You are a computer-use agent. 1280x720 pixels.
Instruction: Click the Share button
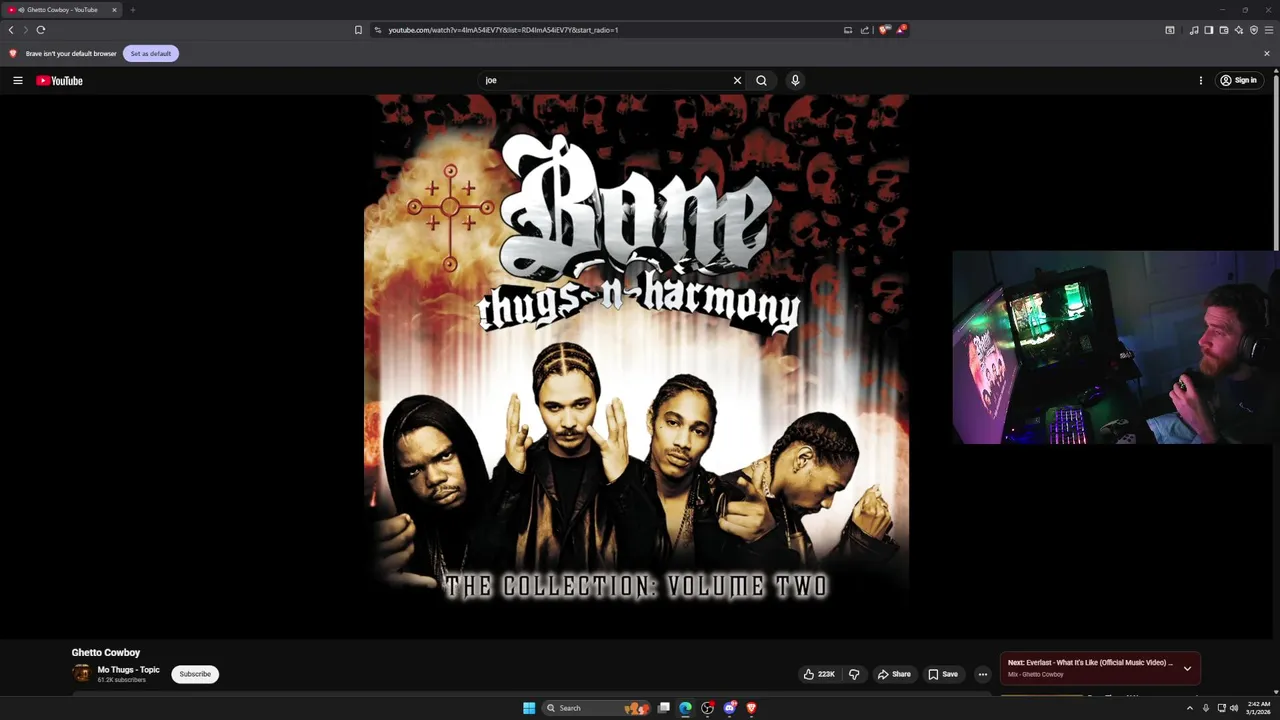[x=894, y=674]
